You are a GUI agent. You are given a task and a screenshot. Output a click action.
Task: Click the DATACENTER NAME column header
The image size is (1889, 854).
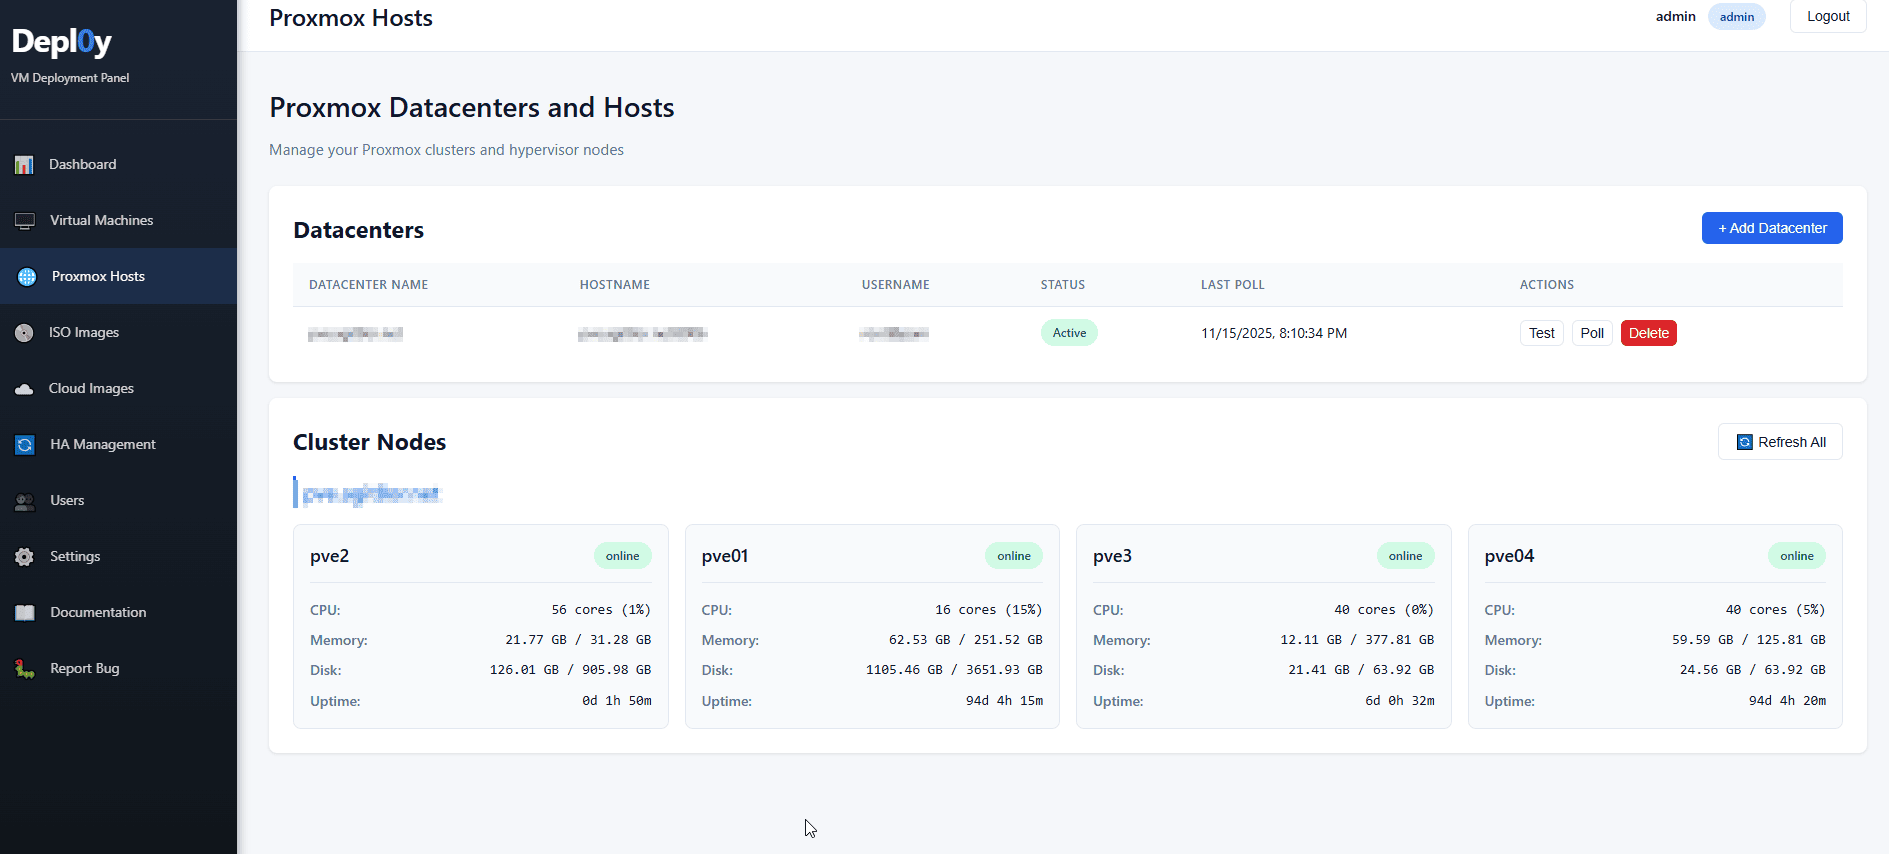368,285
